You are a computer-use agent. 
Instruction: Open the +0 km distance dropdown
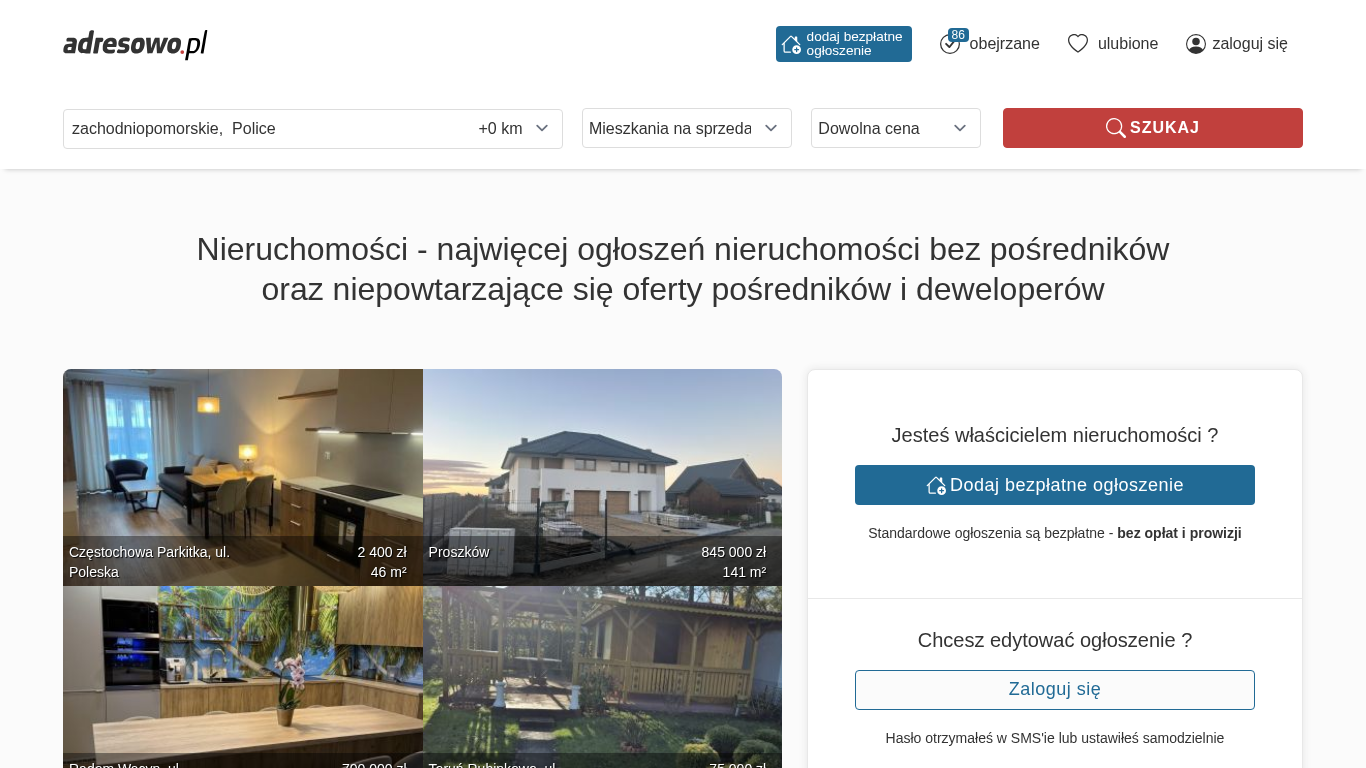tap(513, 129)
